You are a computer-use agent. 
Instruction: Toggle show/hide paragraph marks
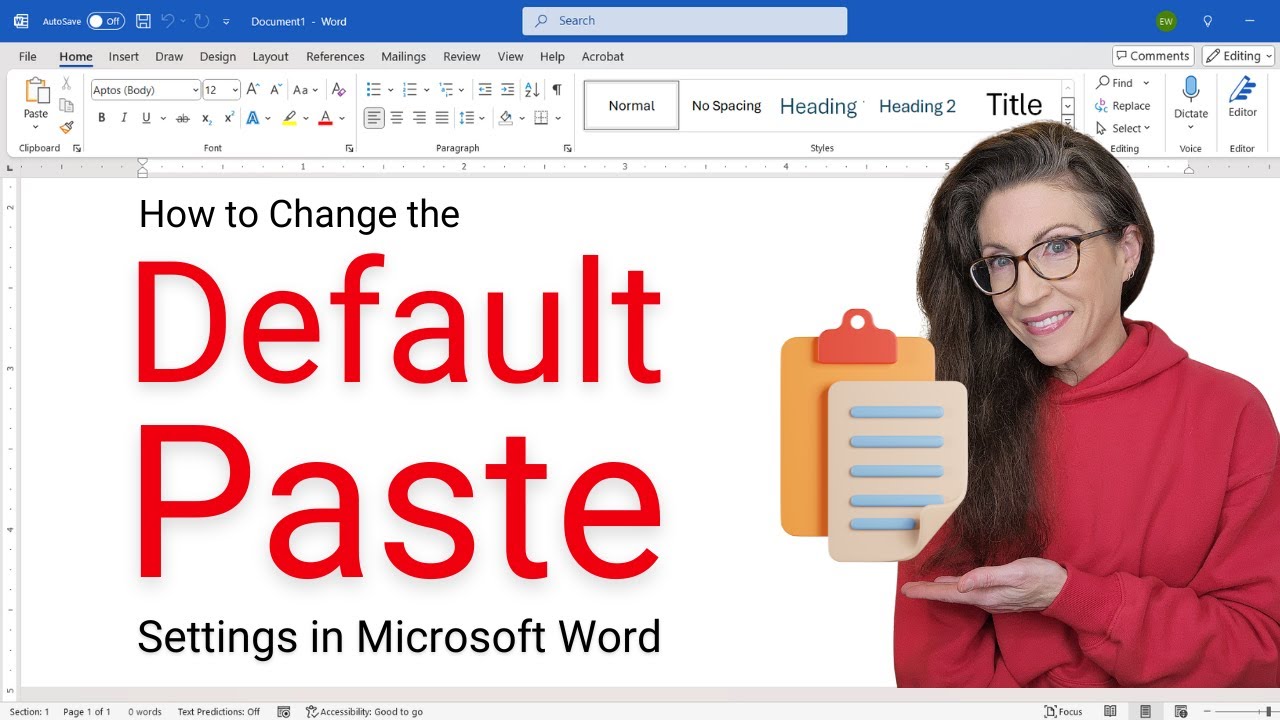point(557,90)
